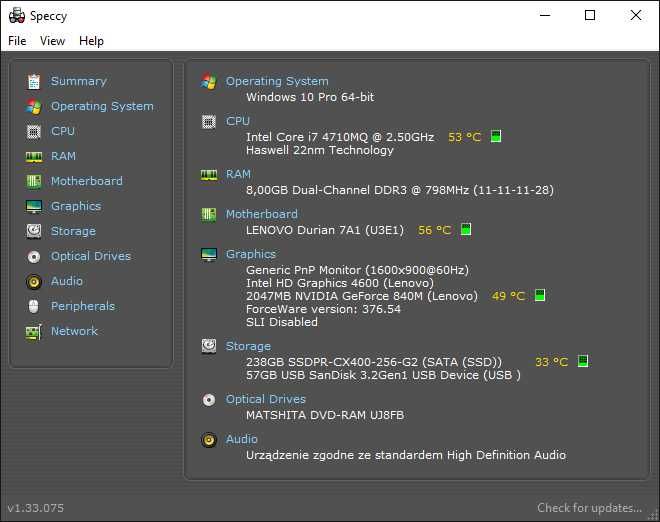Click the Peripherals mouse icon in sidebar
The height and width of the screenshot is (522, 660).
pyautogui.click(x=34, y=306)
